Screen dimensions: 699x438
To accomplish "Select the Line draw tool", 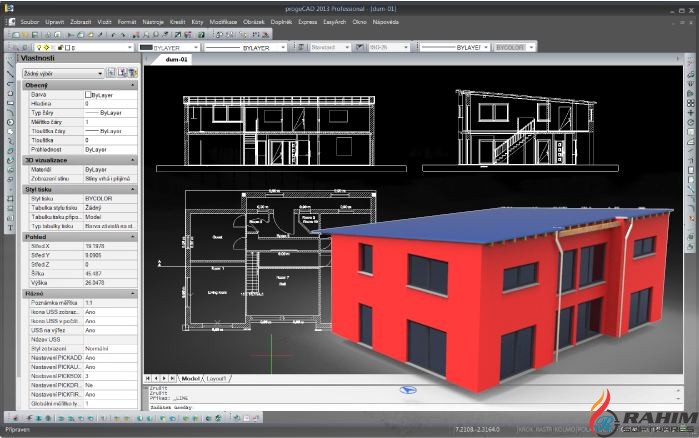I will 10,65.
